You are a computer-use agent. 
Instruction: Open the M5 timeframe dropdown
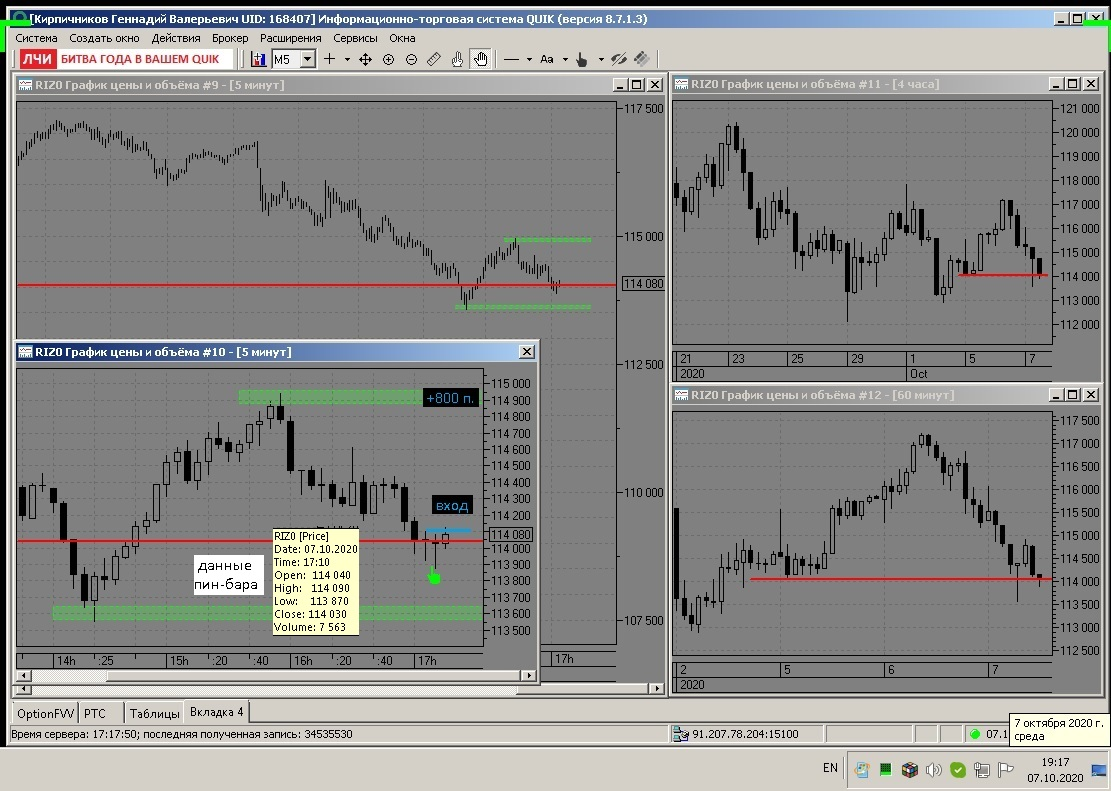tap(308, 60)
